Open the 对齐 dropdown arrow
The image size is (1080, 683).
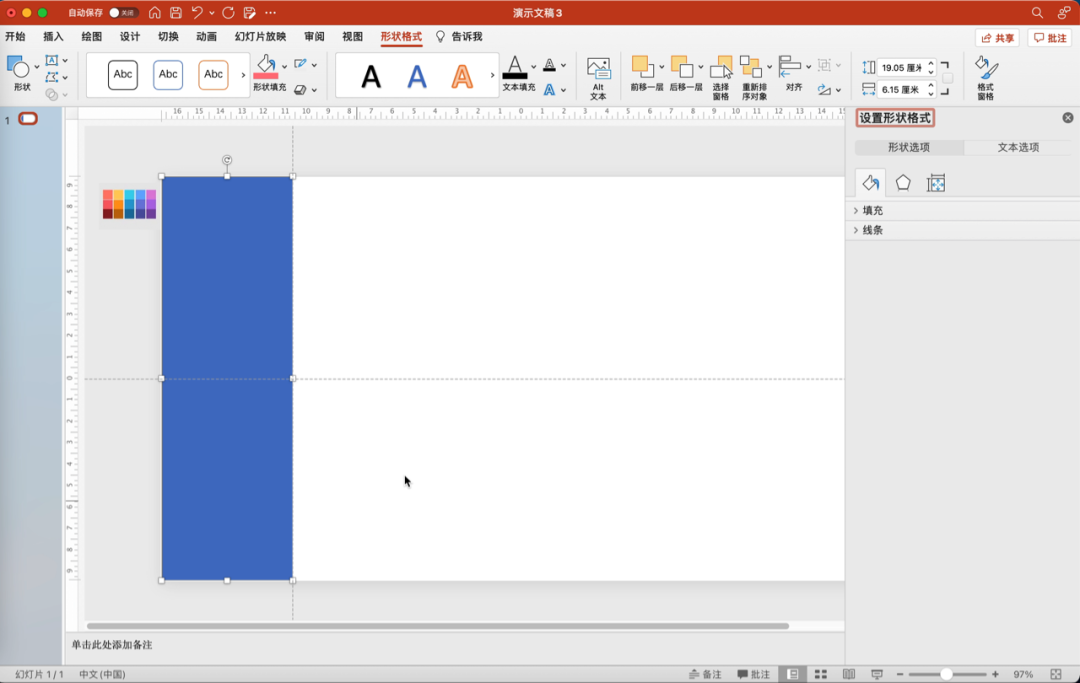pyautogui.click(x=809, y=67)
